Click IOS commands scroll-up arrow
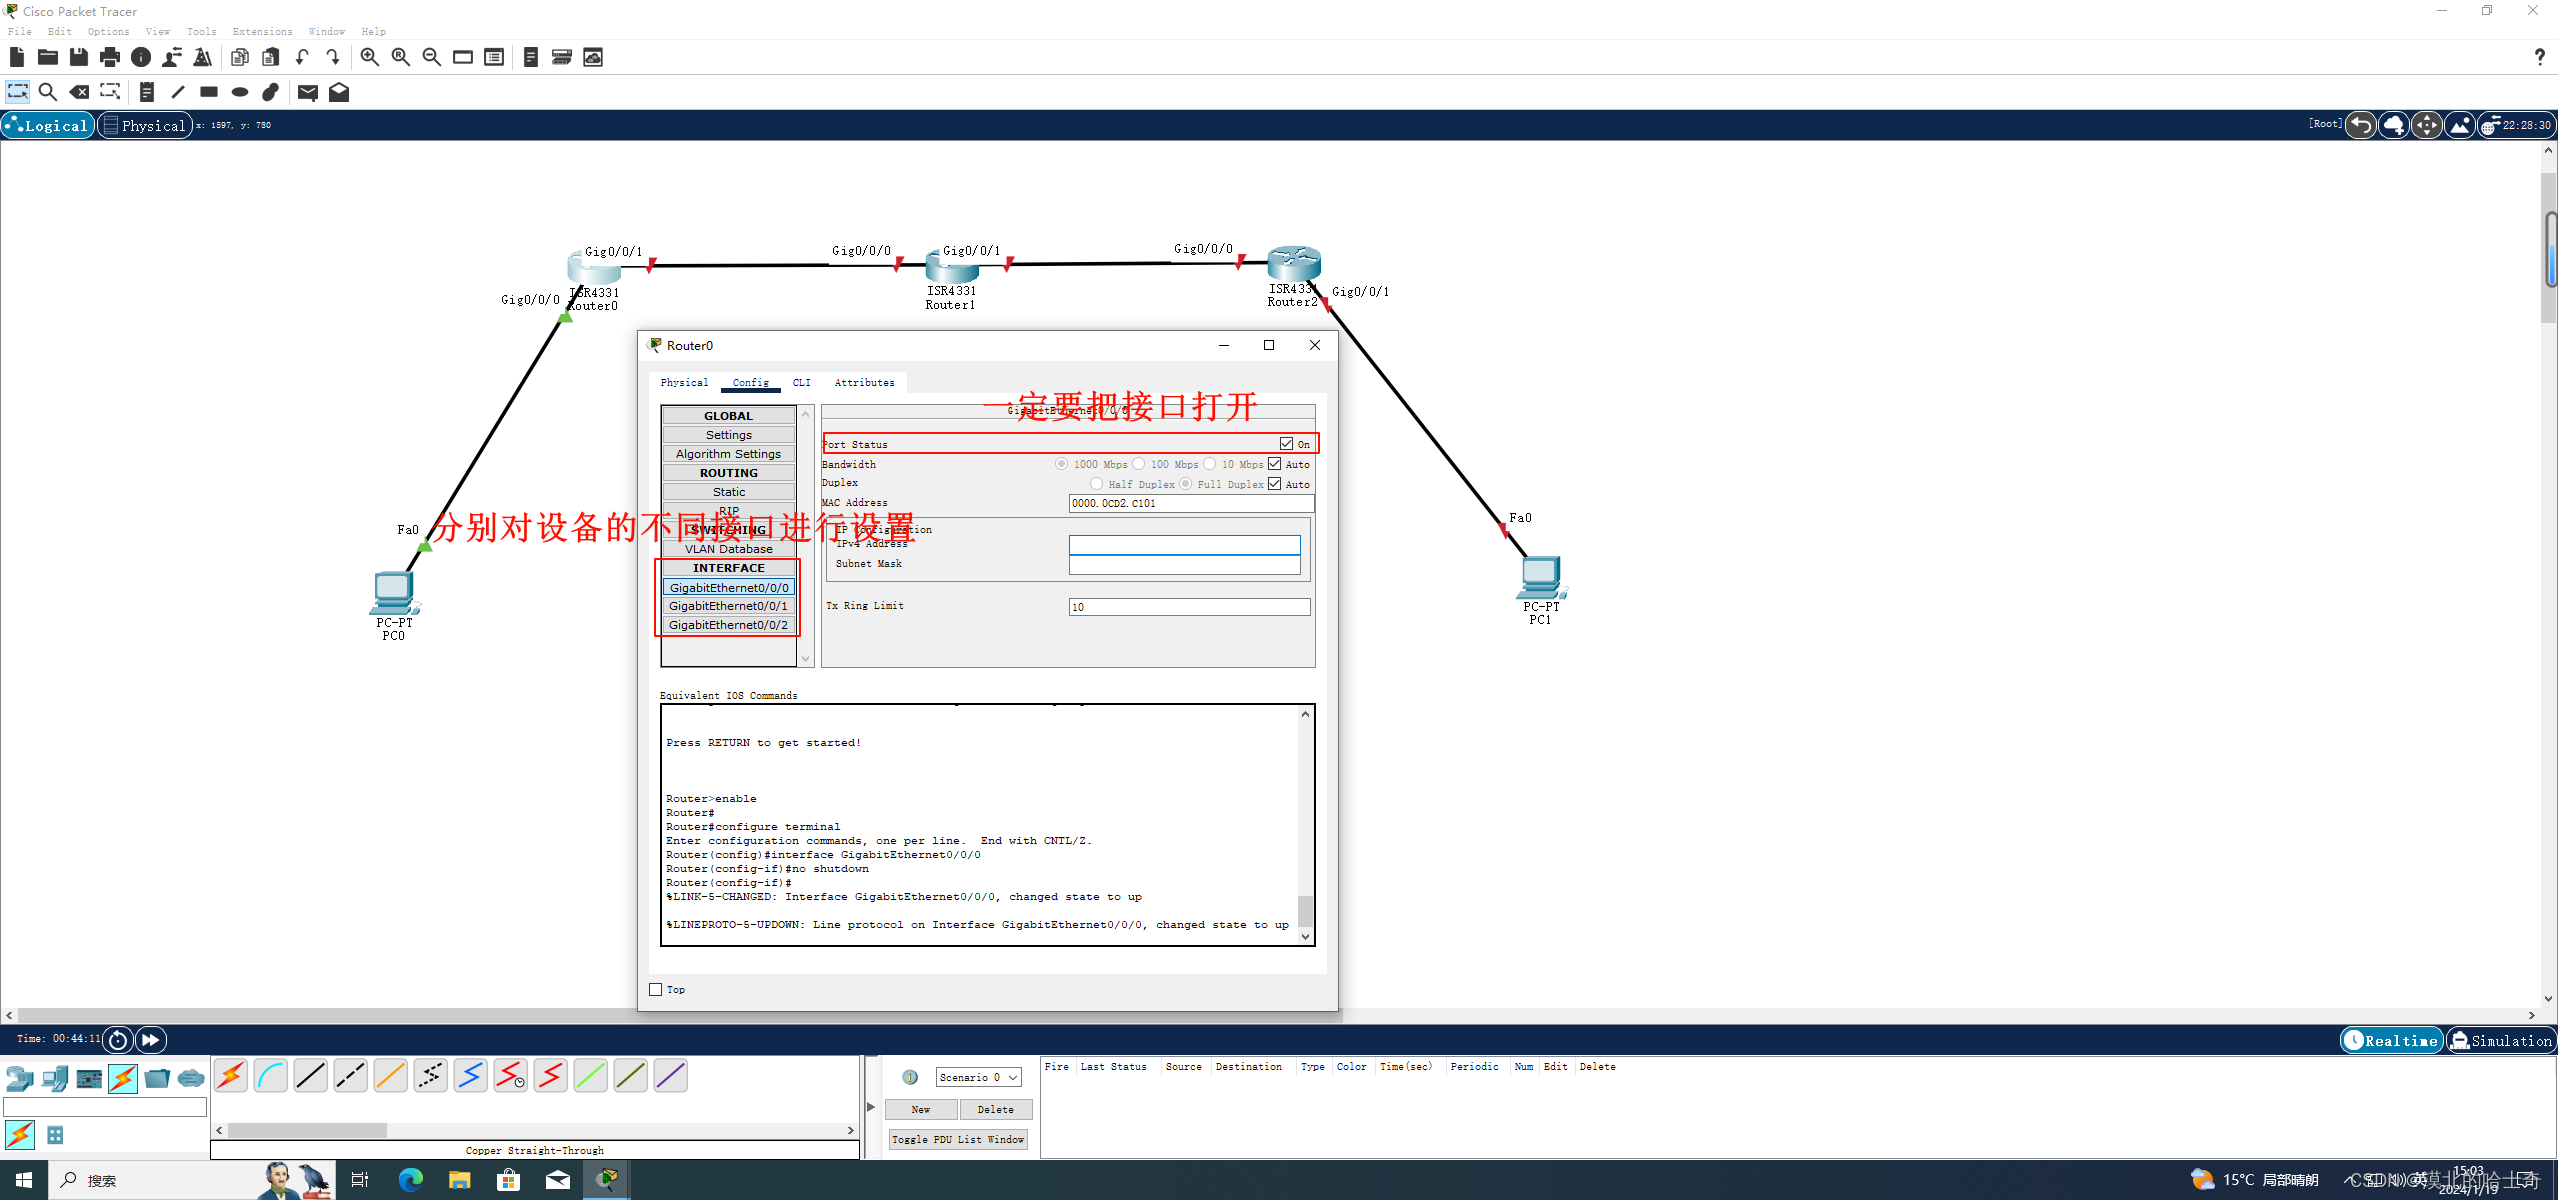 coord(1305,714)
